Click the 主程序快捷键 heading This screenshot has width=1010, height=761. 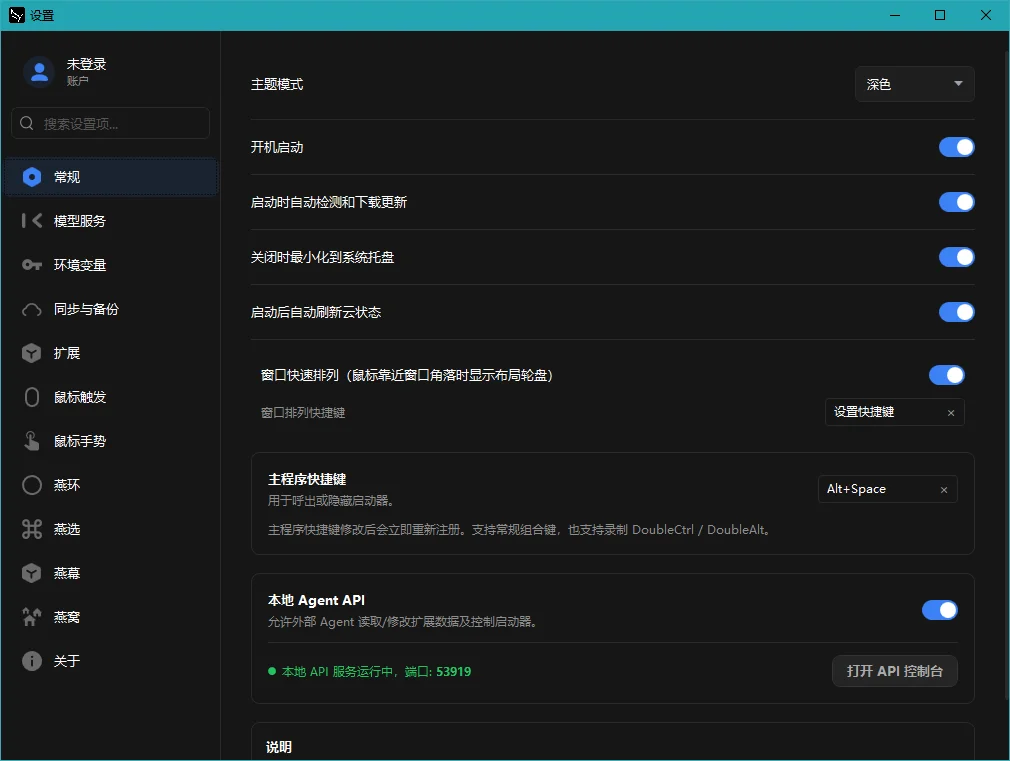click(307, 479)
